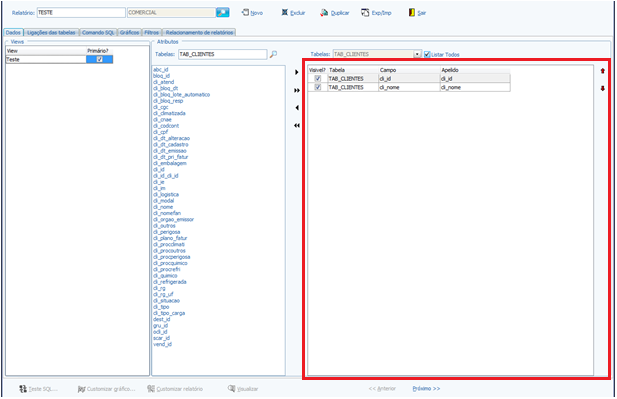Screen dimensions: 617x399
Task: Create a new report with Novo
Action: (x=252, y=13)
